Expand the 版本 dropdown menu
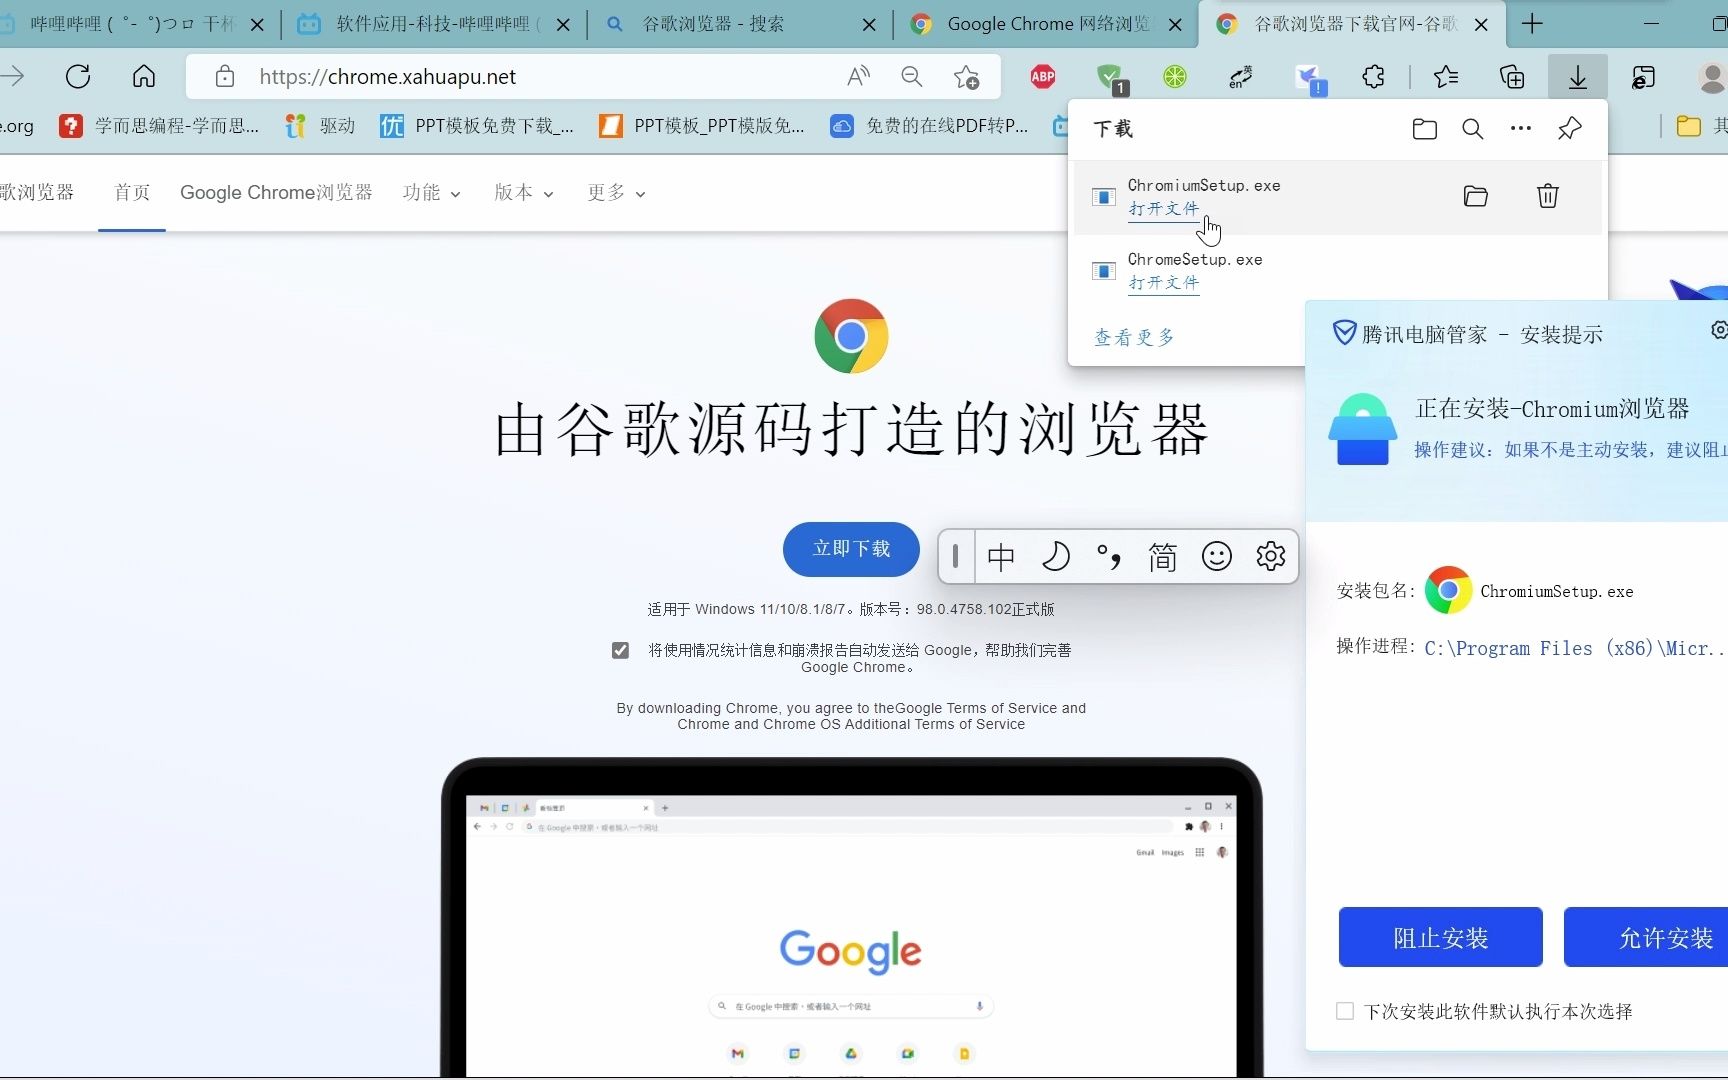1728x1080 pixels. [523, 193]
